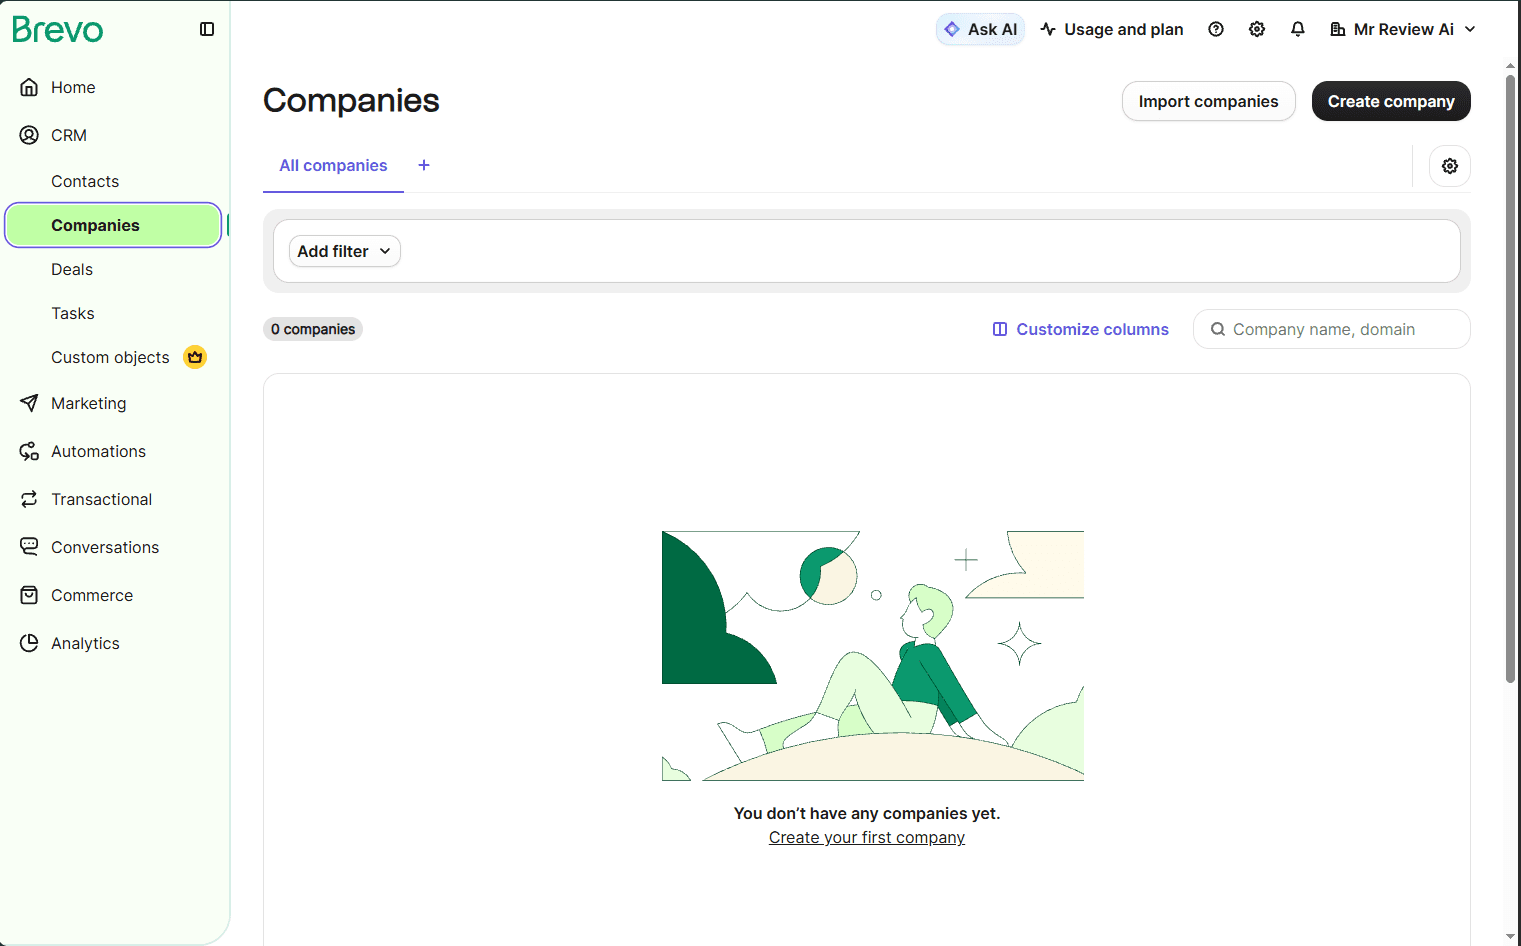Click the Home house icon
The width and height of the screenshot is (1521, 946).
point(29,87)
